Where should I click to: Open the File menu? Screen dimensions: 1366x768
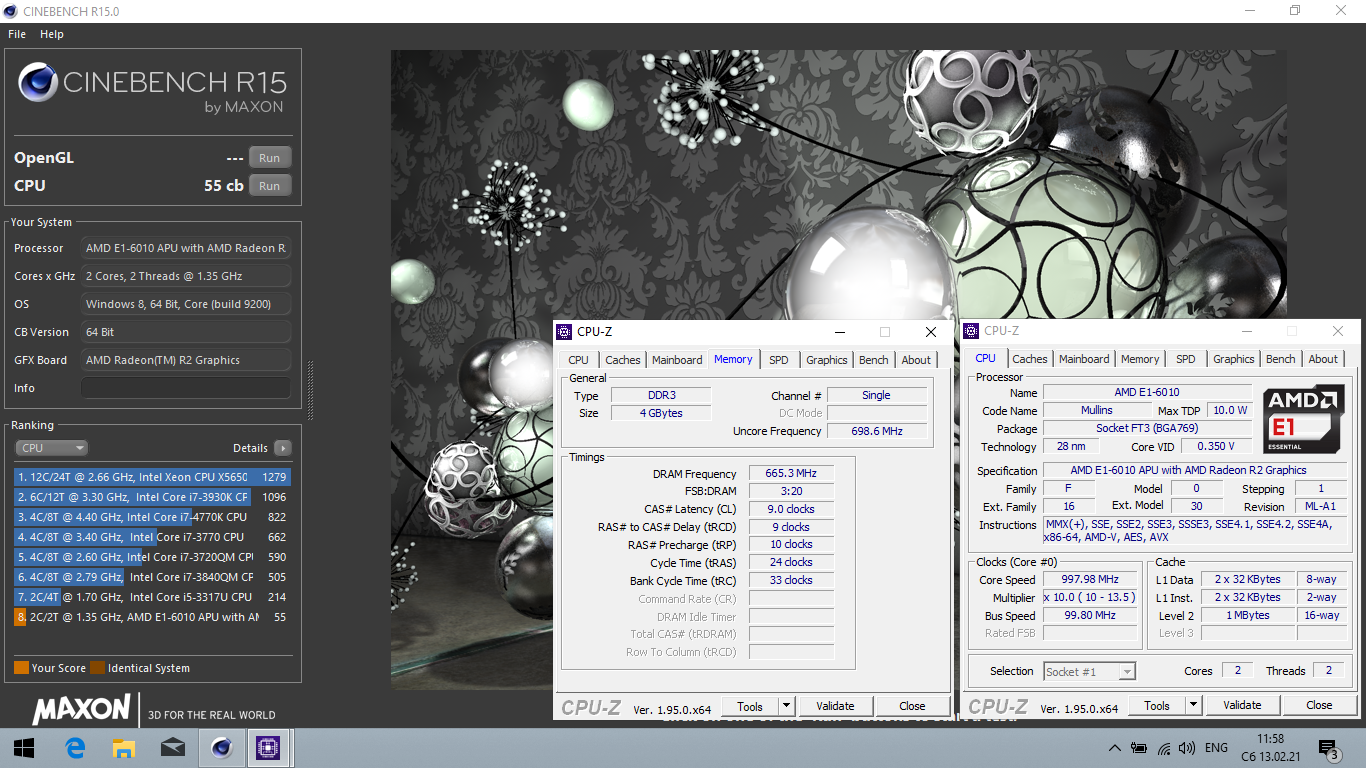(x=17, y=34)
